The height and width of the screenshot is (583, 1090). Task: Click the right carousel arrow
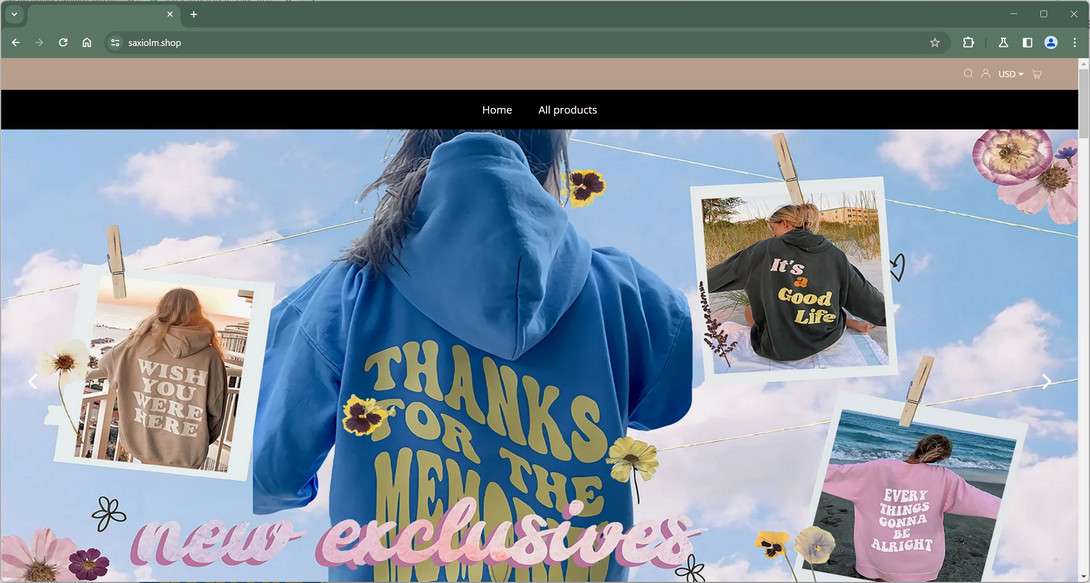click(x=1046, y=381)
